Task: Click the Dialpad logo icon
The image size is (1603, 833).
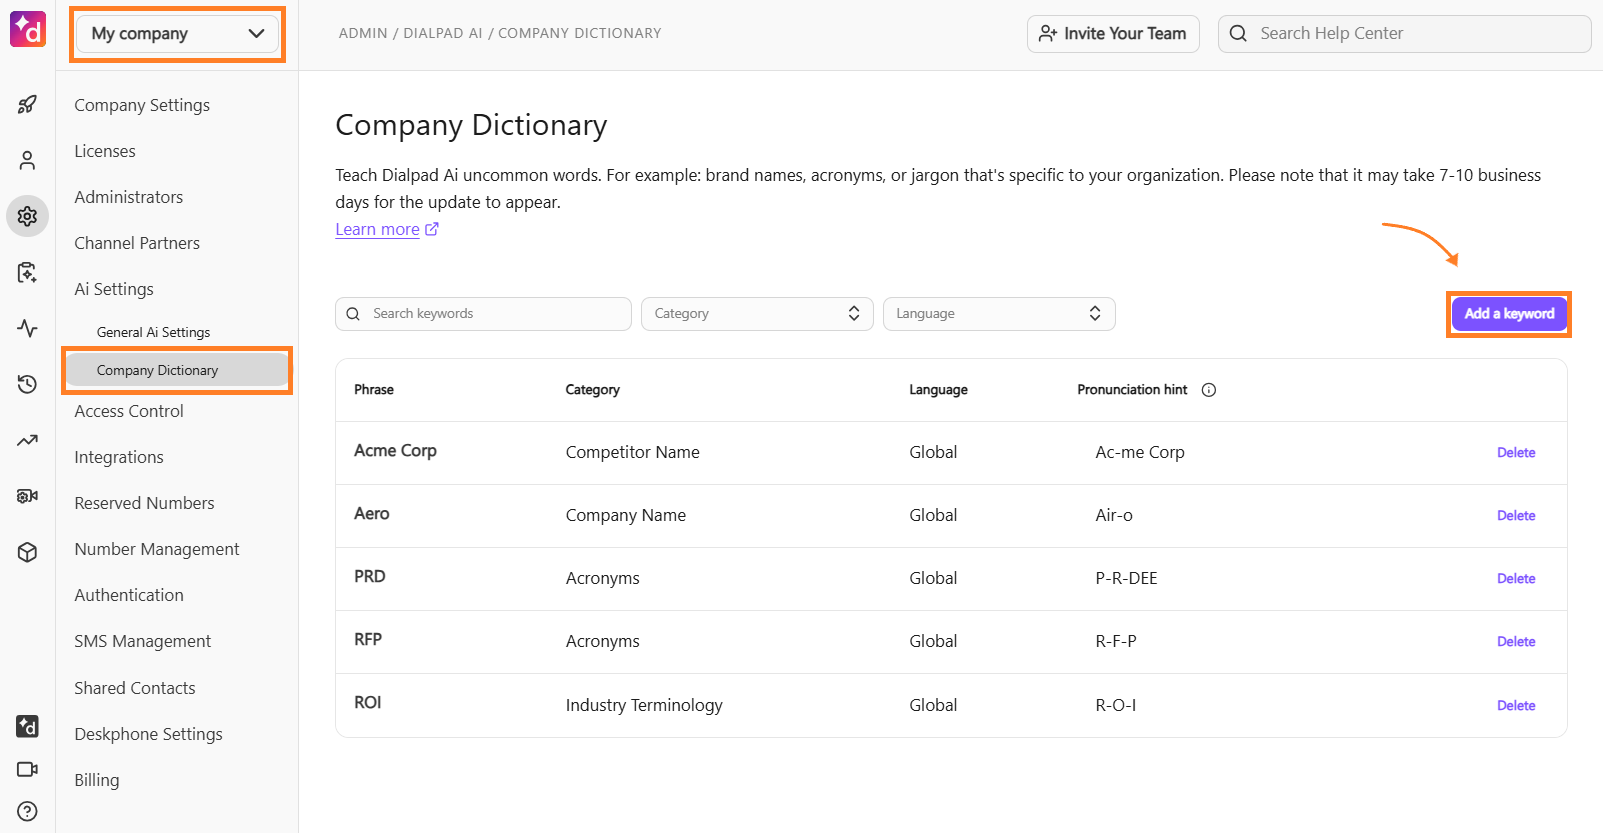Action: [28, 30]
